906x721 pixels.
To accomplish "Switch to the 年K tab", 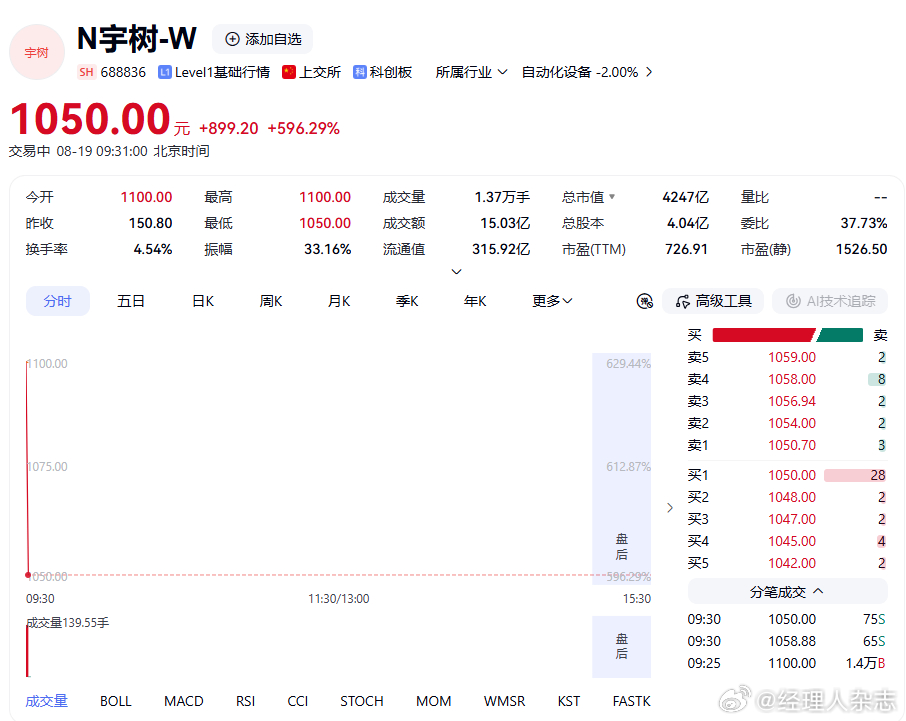I will tap(475, 301).
